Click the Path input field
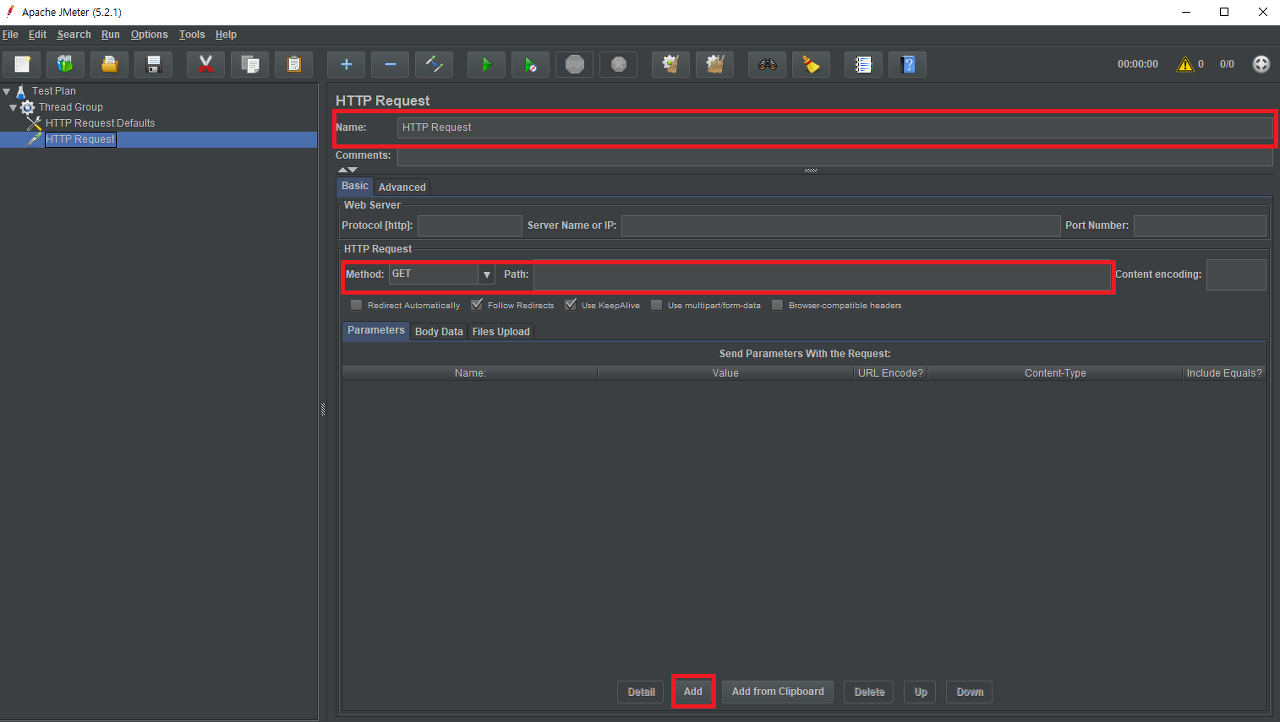This screenshot has height=722, width=1280. point(822,274)
